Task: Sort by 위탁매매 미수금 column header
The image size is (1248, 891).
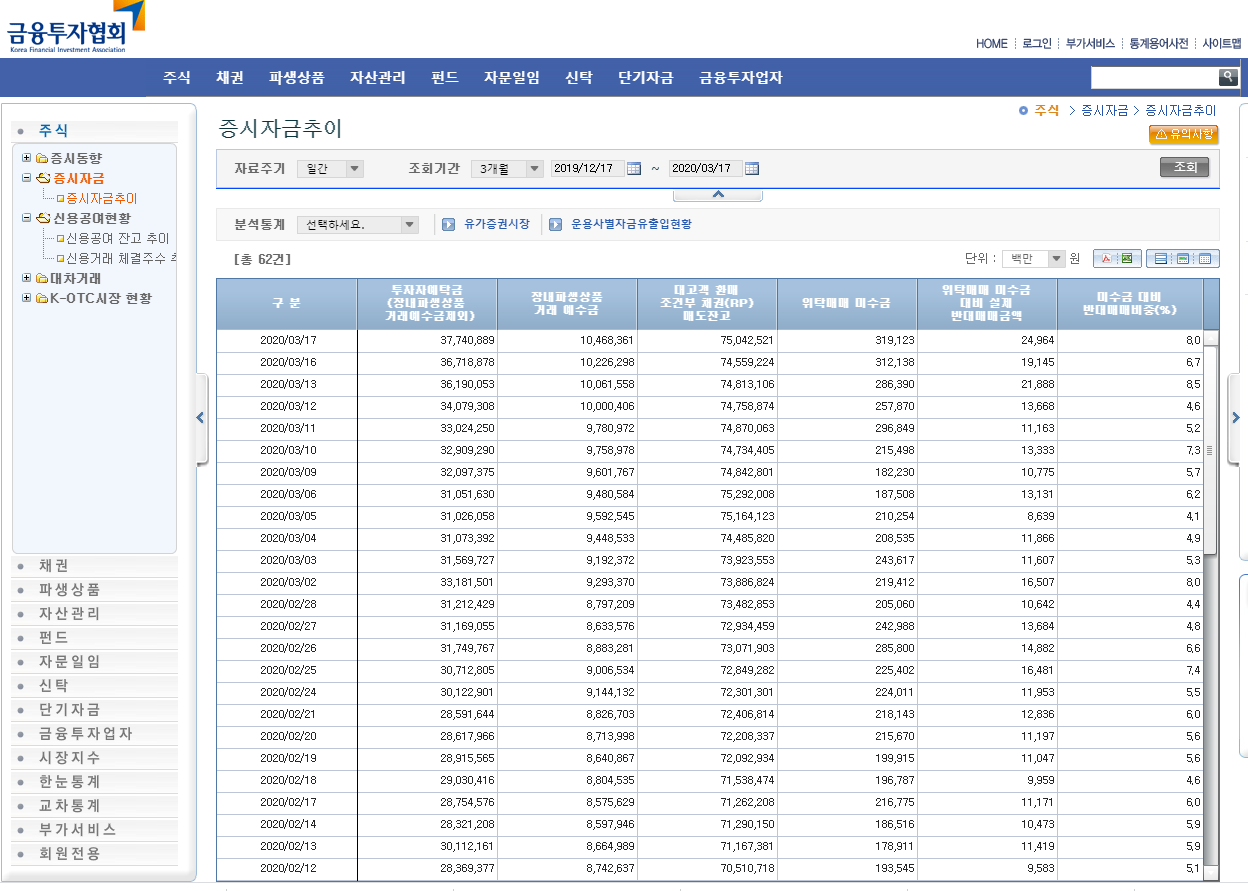Action: point(846,303)
